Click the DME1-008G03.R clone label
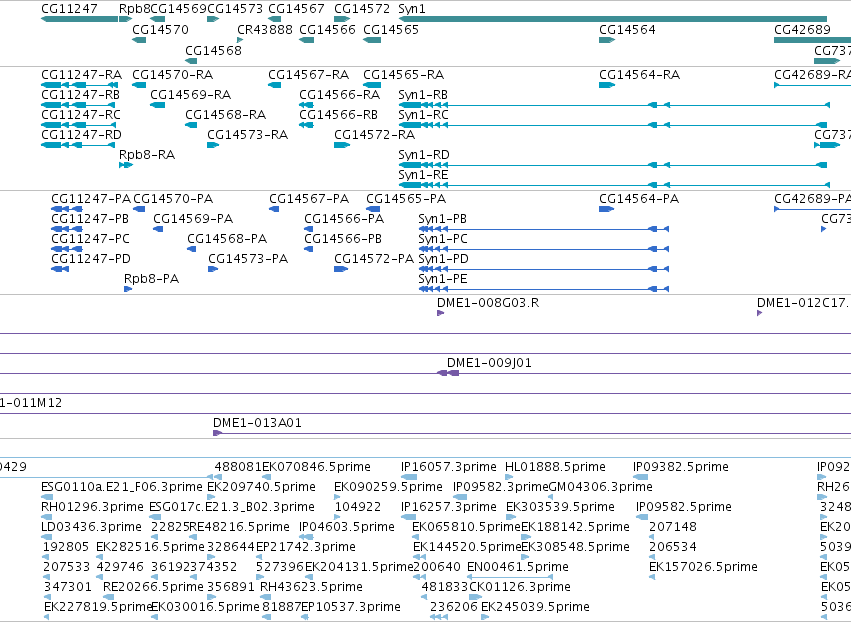Viewport: 851px width, 622px height. [x=488, y=303]
